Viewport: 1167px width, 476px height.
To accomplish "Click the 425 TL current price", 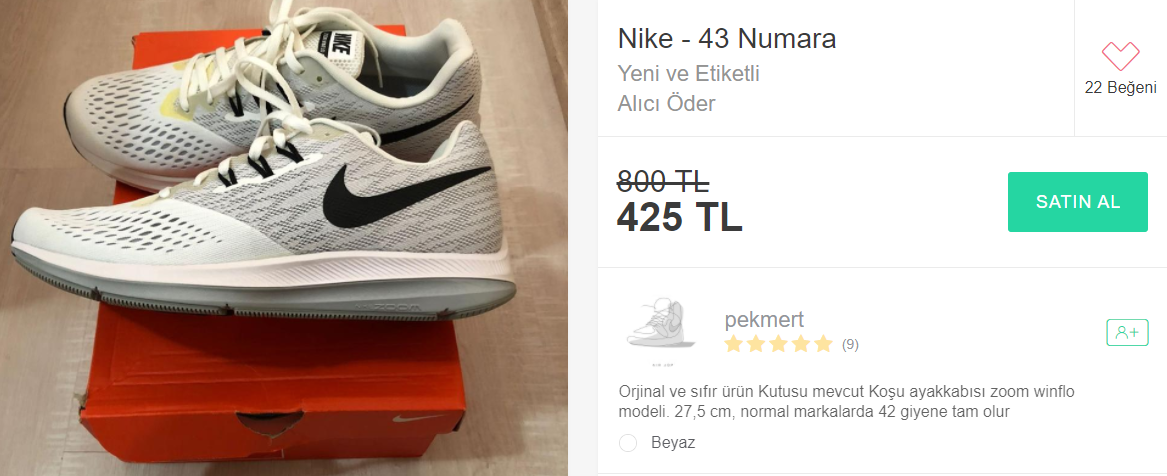I will [680, 217].
